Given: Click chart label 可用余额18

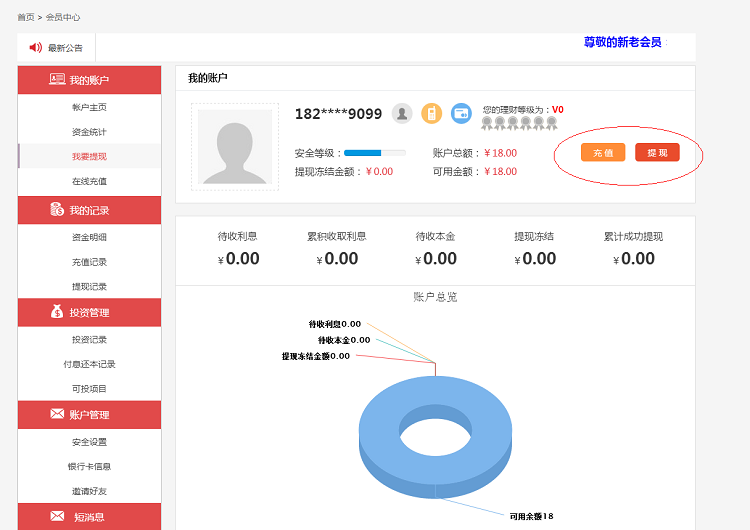Looking at the screenshot, I should tap(531, 516).
